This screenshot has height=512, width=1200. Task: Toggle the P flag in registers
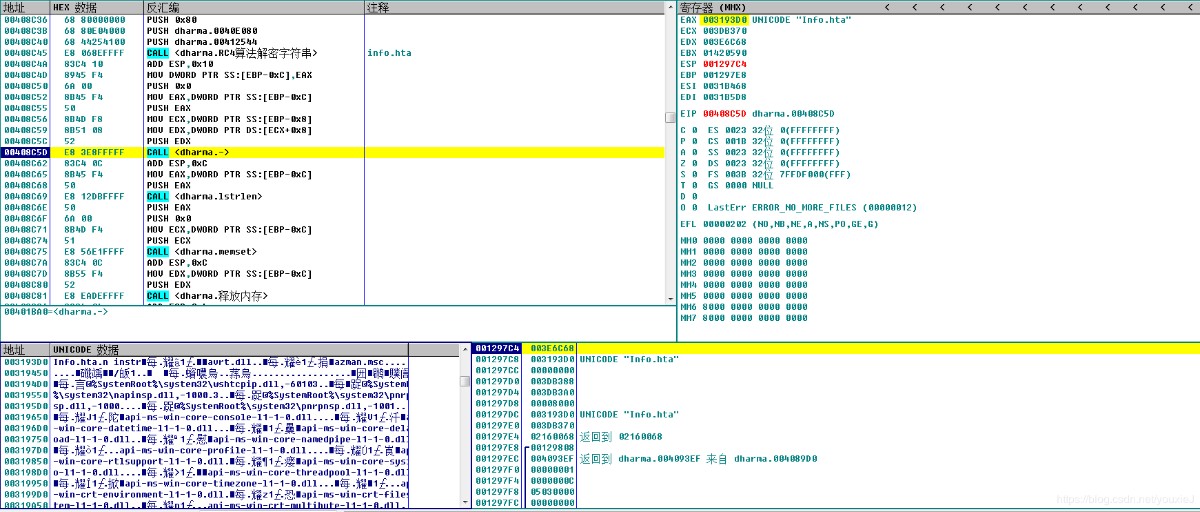tap(688, 141)
